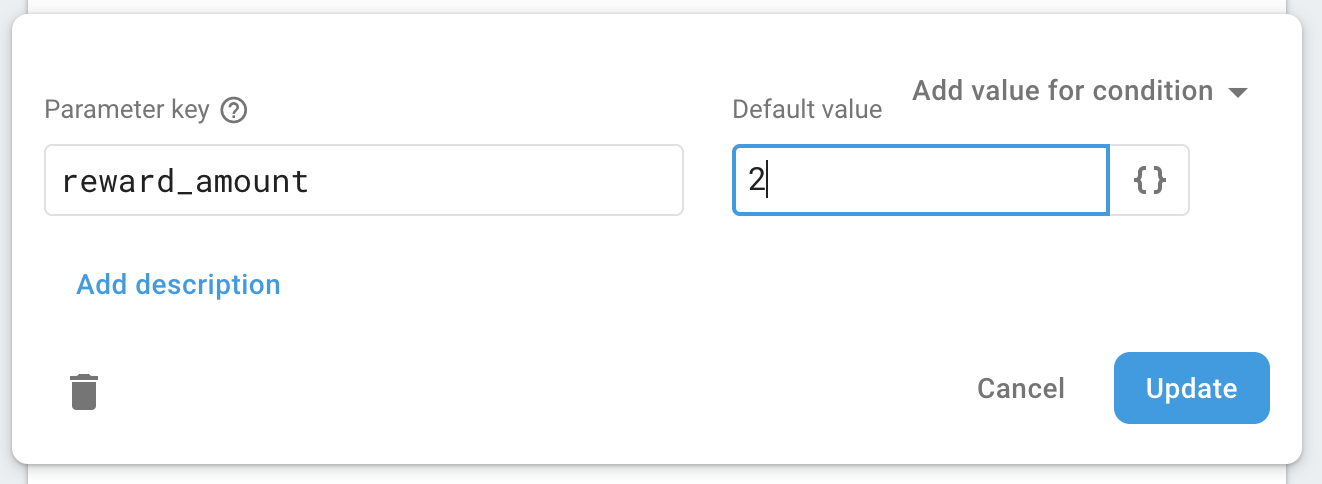Open the JSON editor curly braces icon
The height and width of the screenshot is (484, 1322).
[x=1149, y=180]
